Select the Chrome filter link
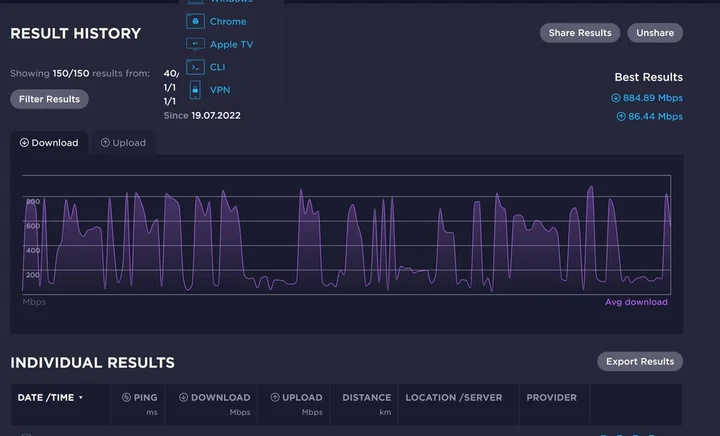 click(x=228, y=22)
